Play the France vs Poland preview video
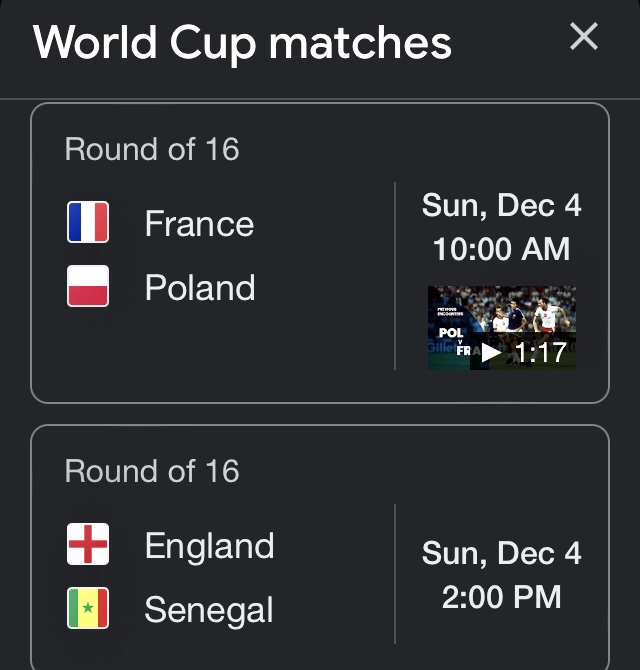This screenshot has width=640, height=670. [x=491, y=352]
